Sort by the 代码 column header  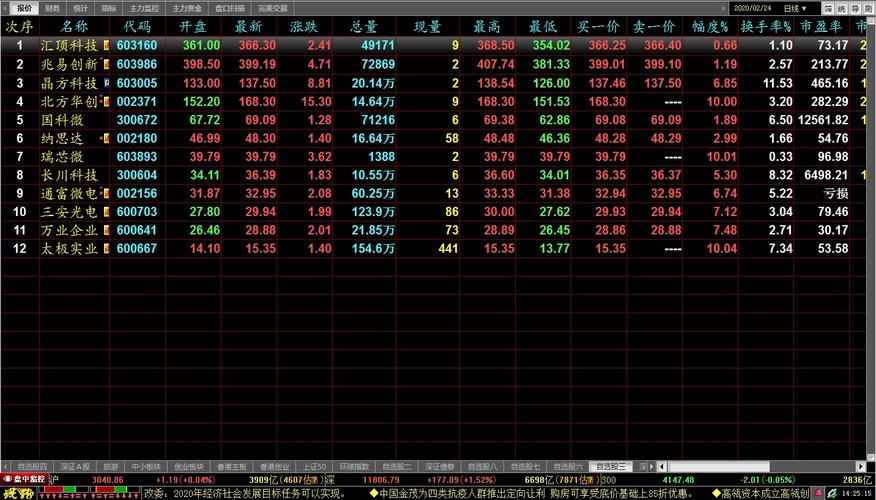coord(137,26)
